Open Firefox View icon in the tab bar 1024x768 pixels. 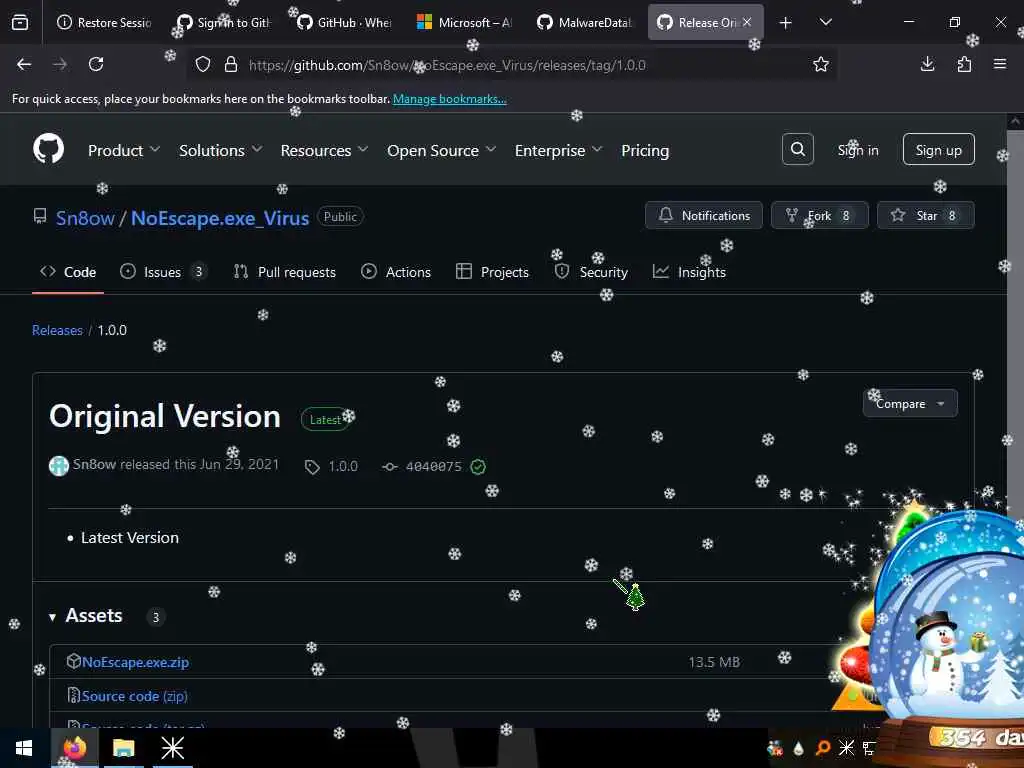click(20, 22)
